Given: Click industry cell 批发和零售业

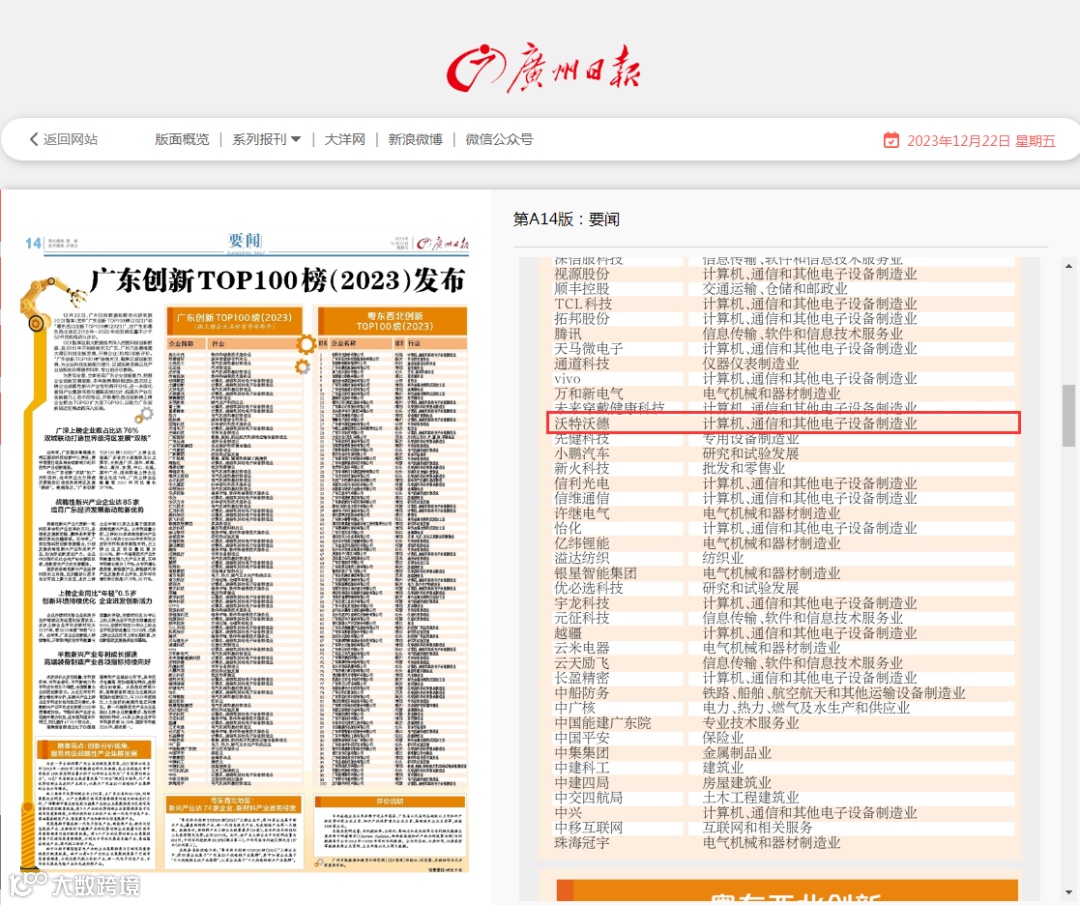Looking at the screenshot, I should click(743, 468).
